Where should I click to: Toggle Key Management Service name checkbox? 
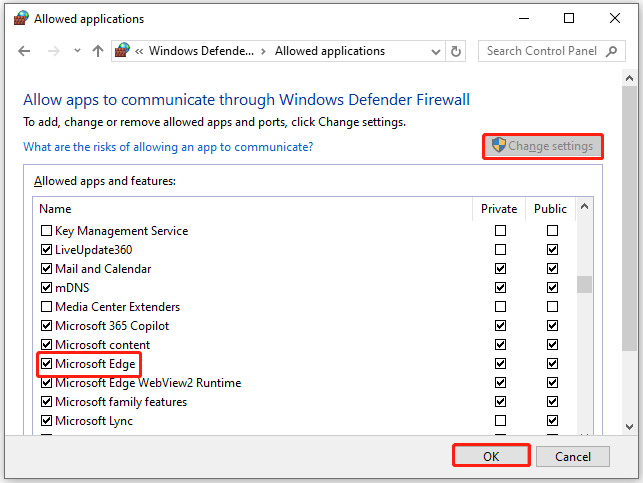pyautogui.click(x=46, y=231)
